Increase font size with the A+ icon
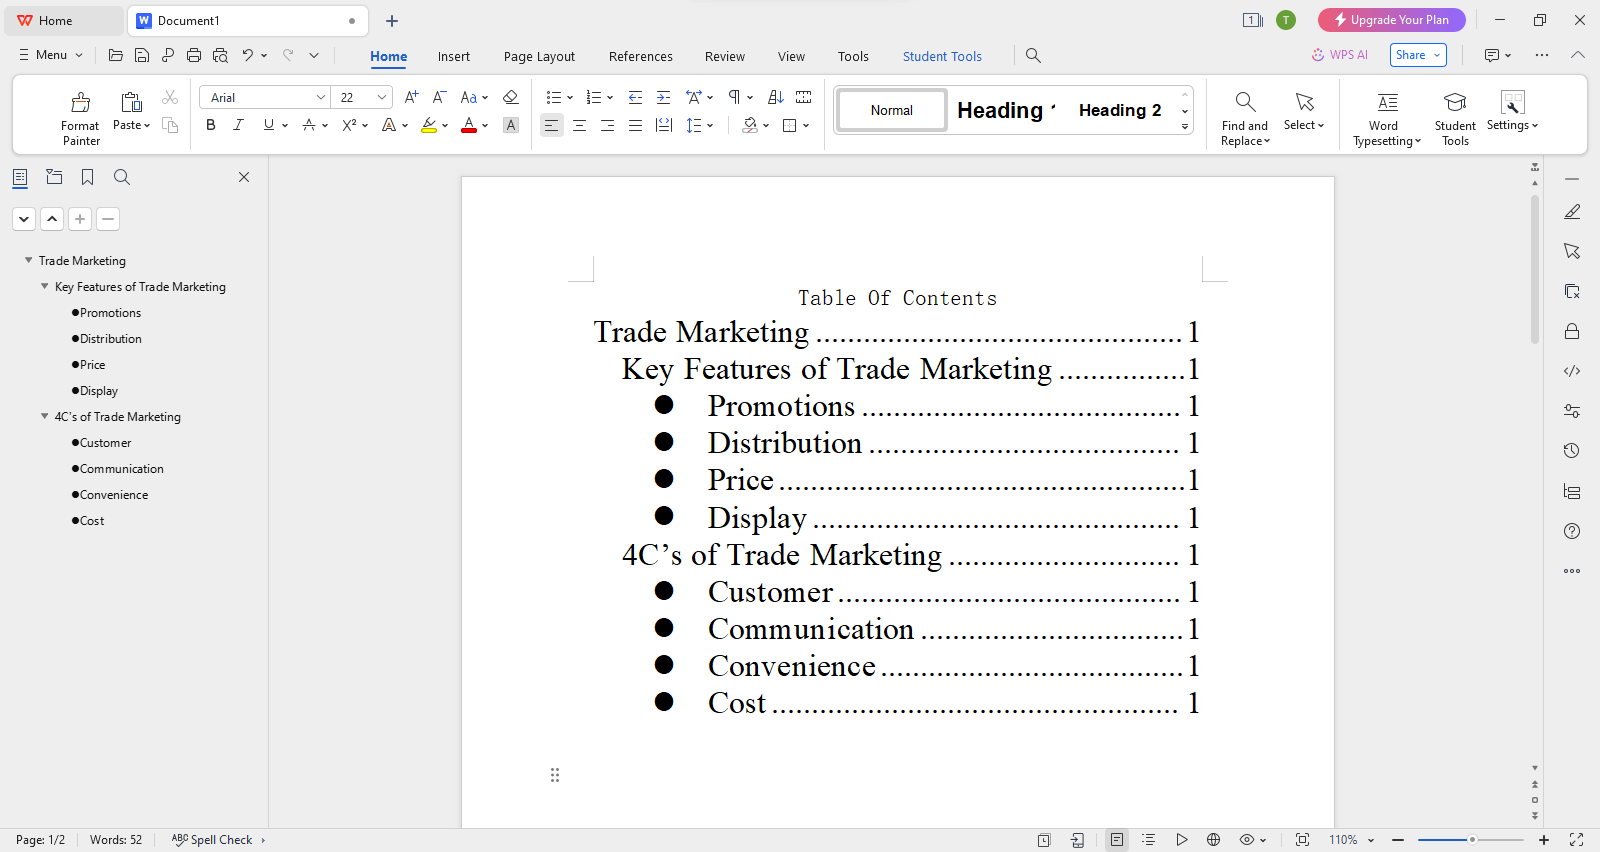The image size is (1600, 852). pyautogui.click(x=411, y=97)
